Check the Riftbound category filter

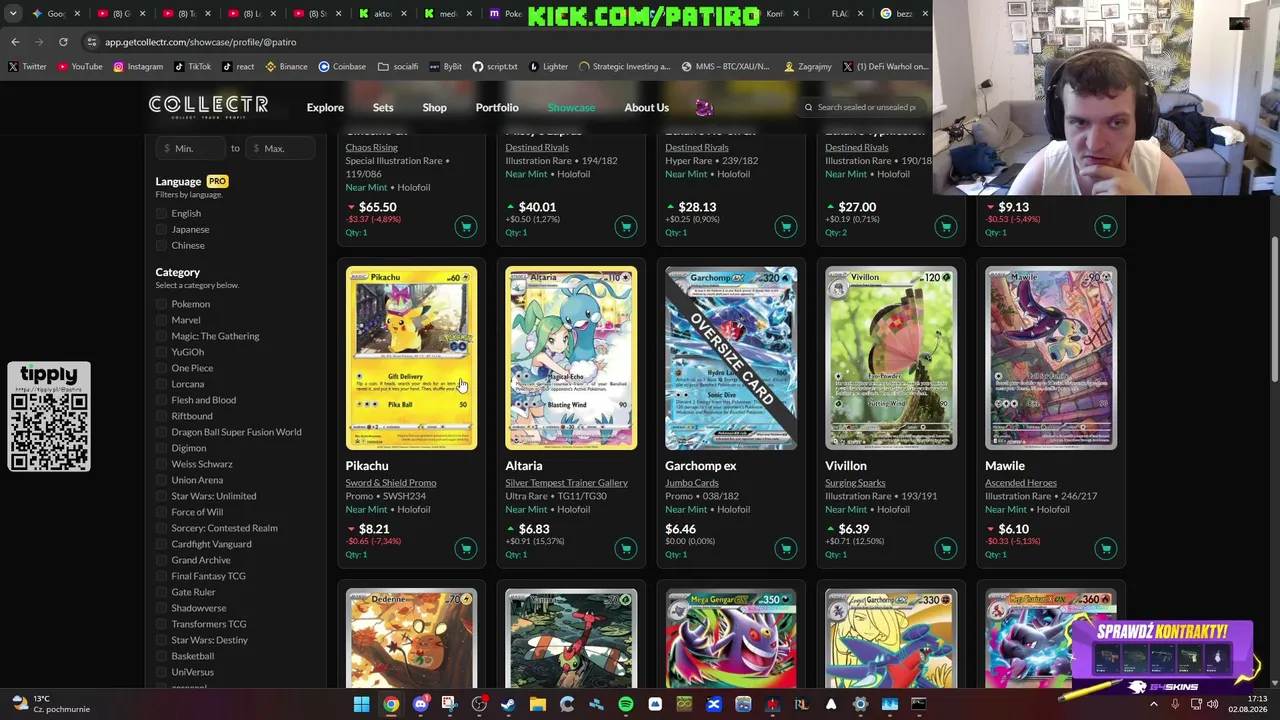coord(162,416)
